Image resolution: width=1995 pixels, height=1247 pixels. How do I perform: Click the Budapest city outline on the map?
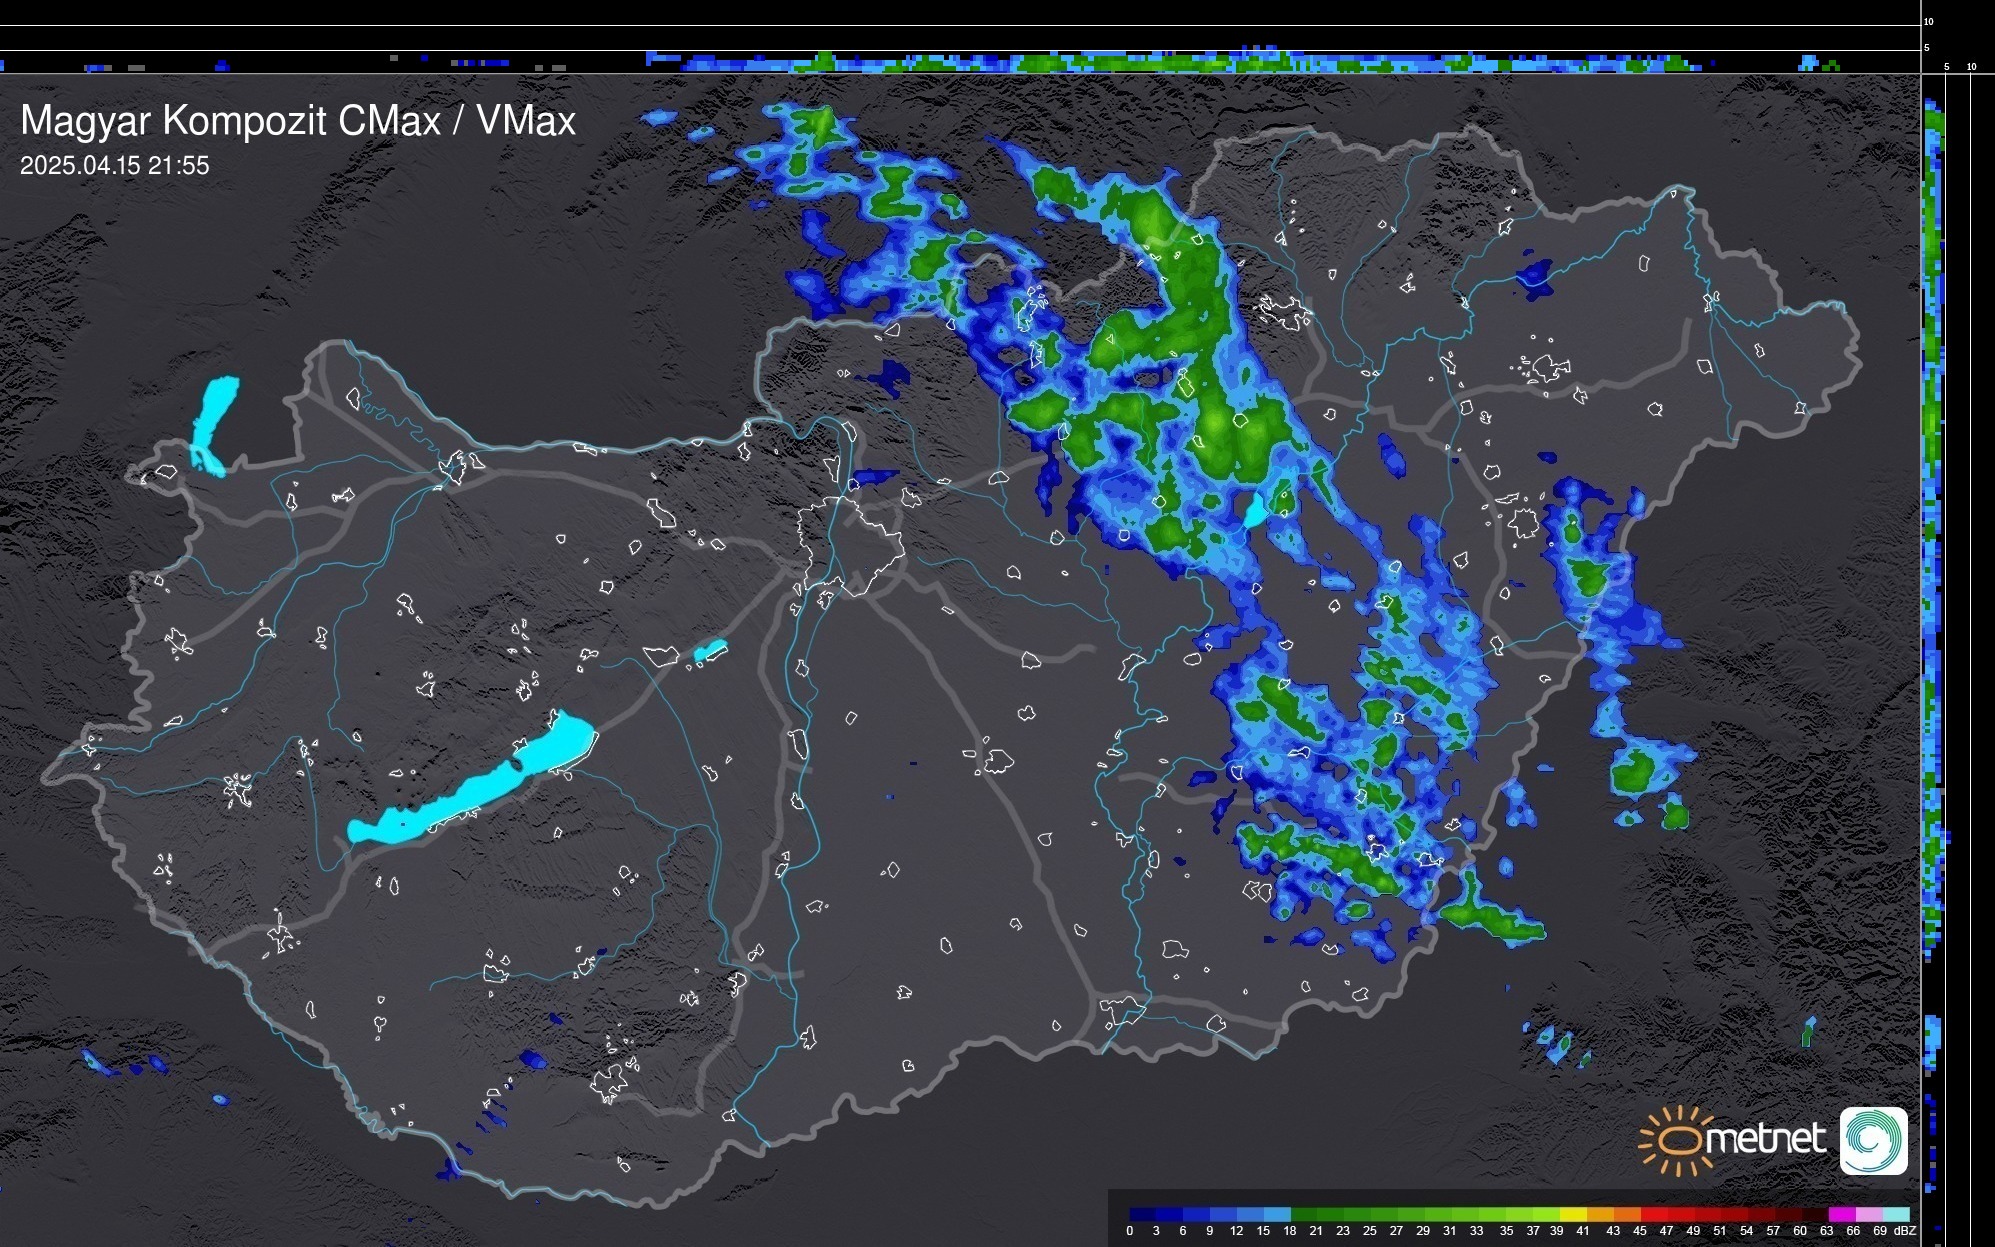click(x=850, y=545)
